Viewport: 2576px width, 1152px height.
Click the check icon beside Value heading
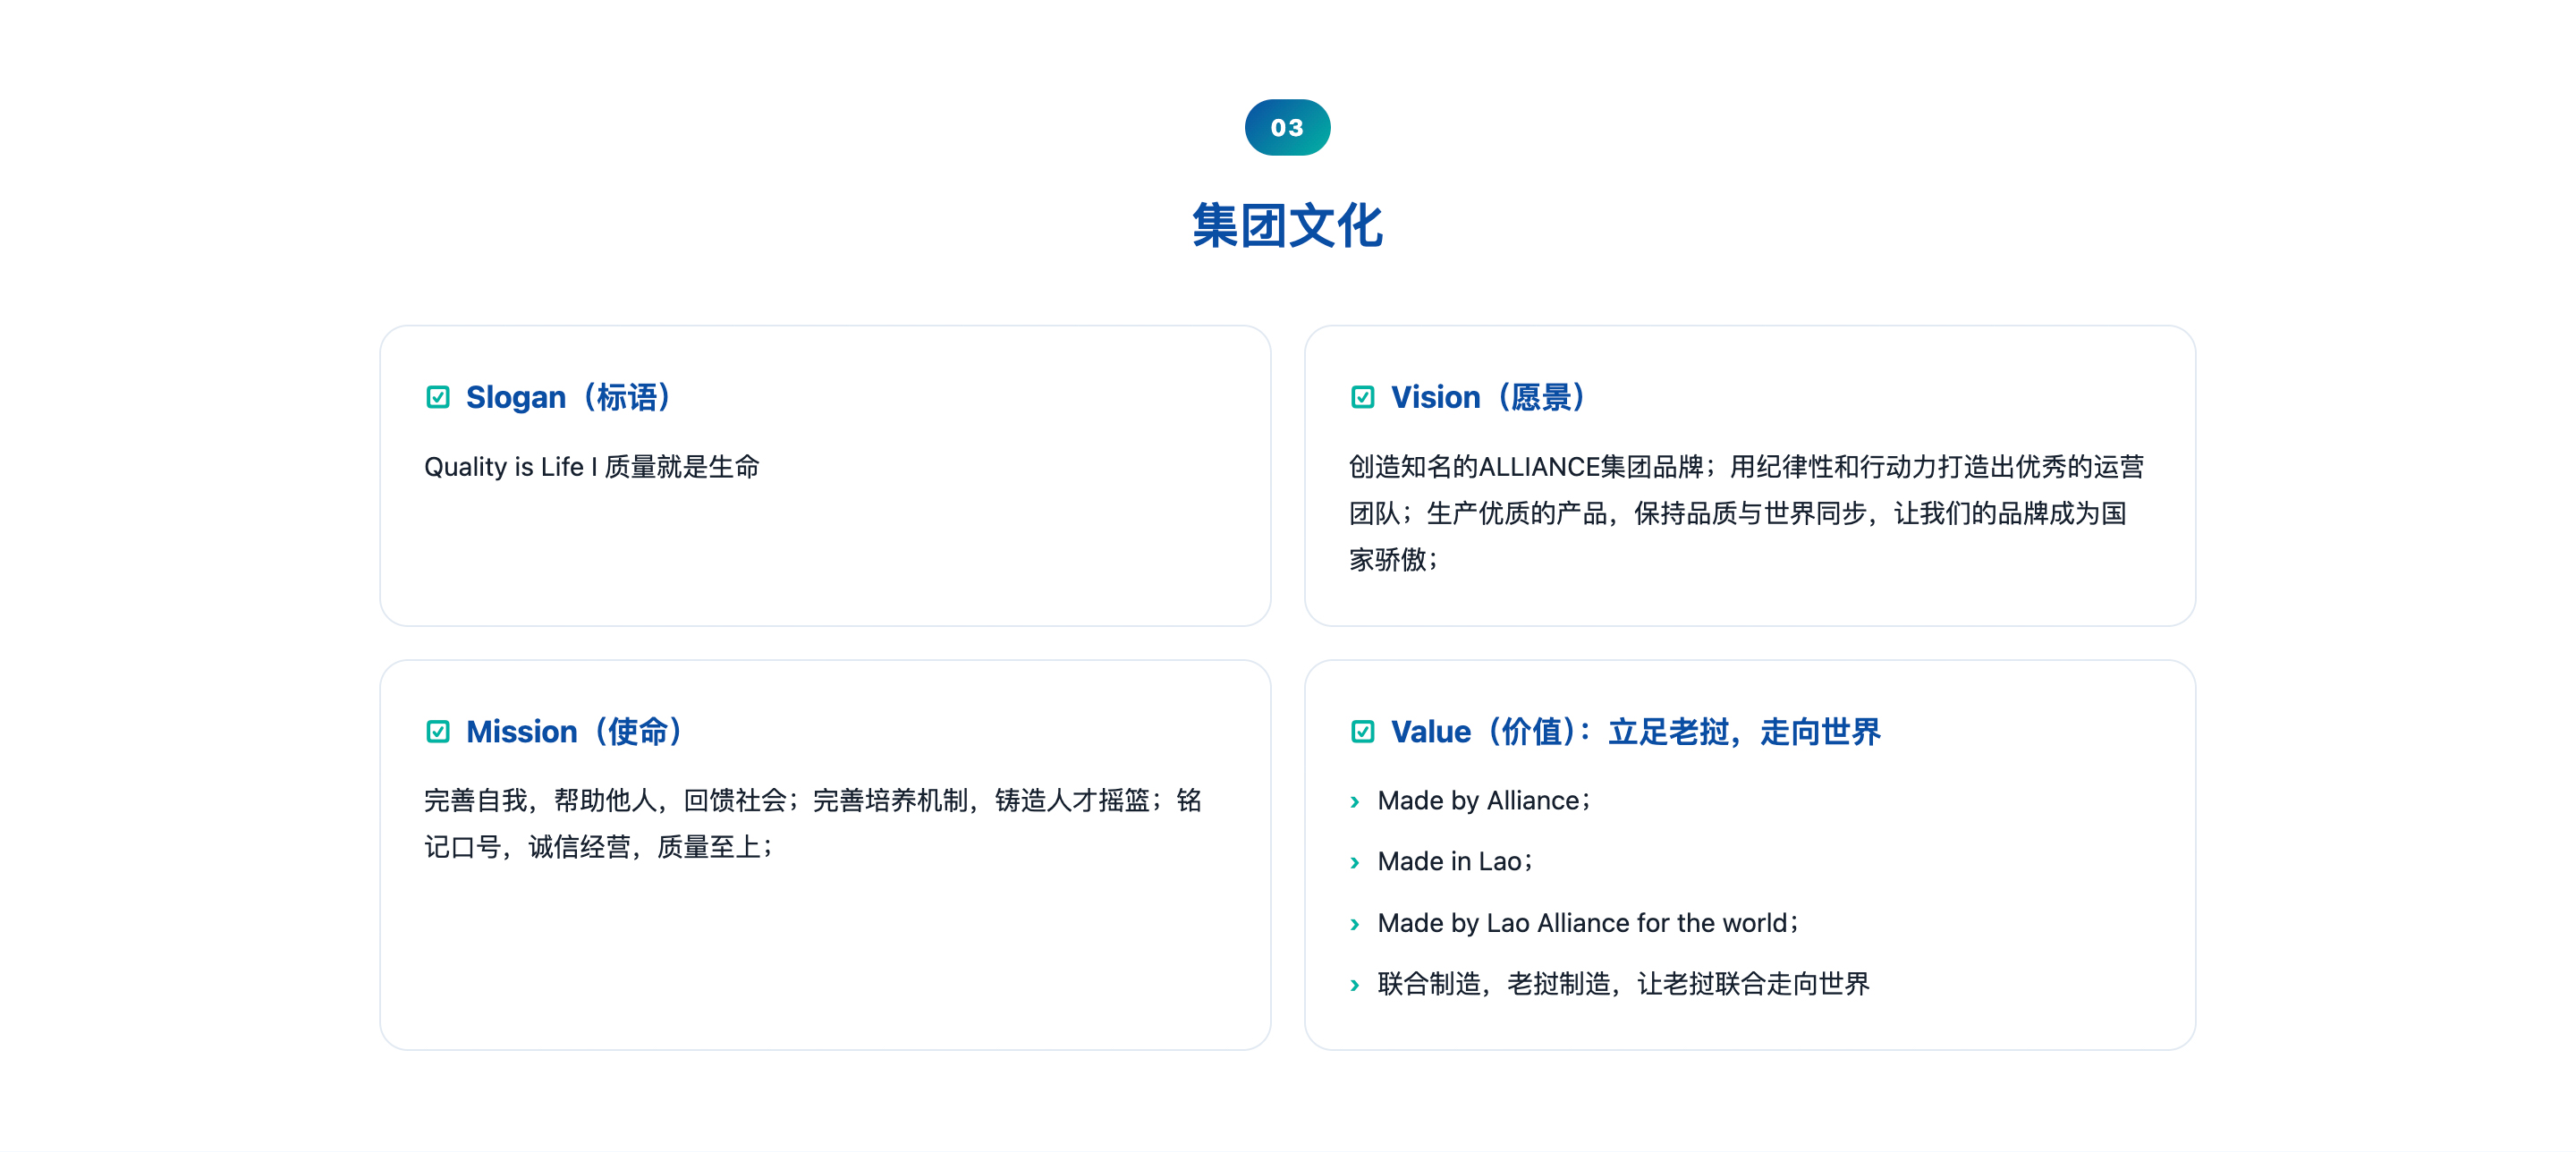coord(1362,731)
